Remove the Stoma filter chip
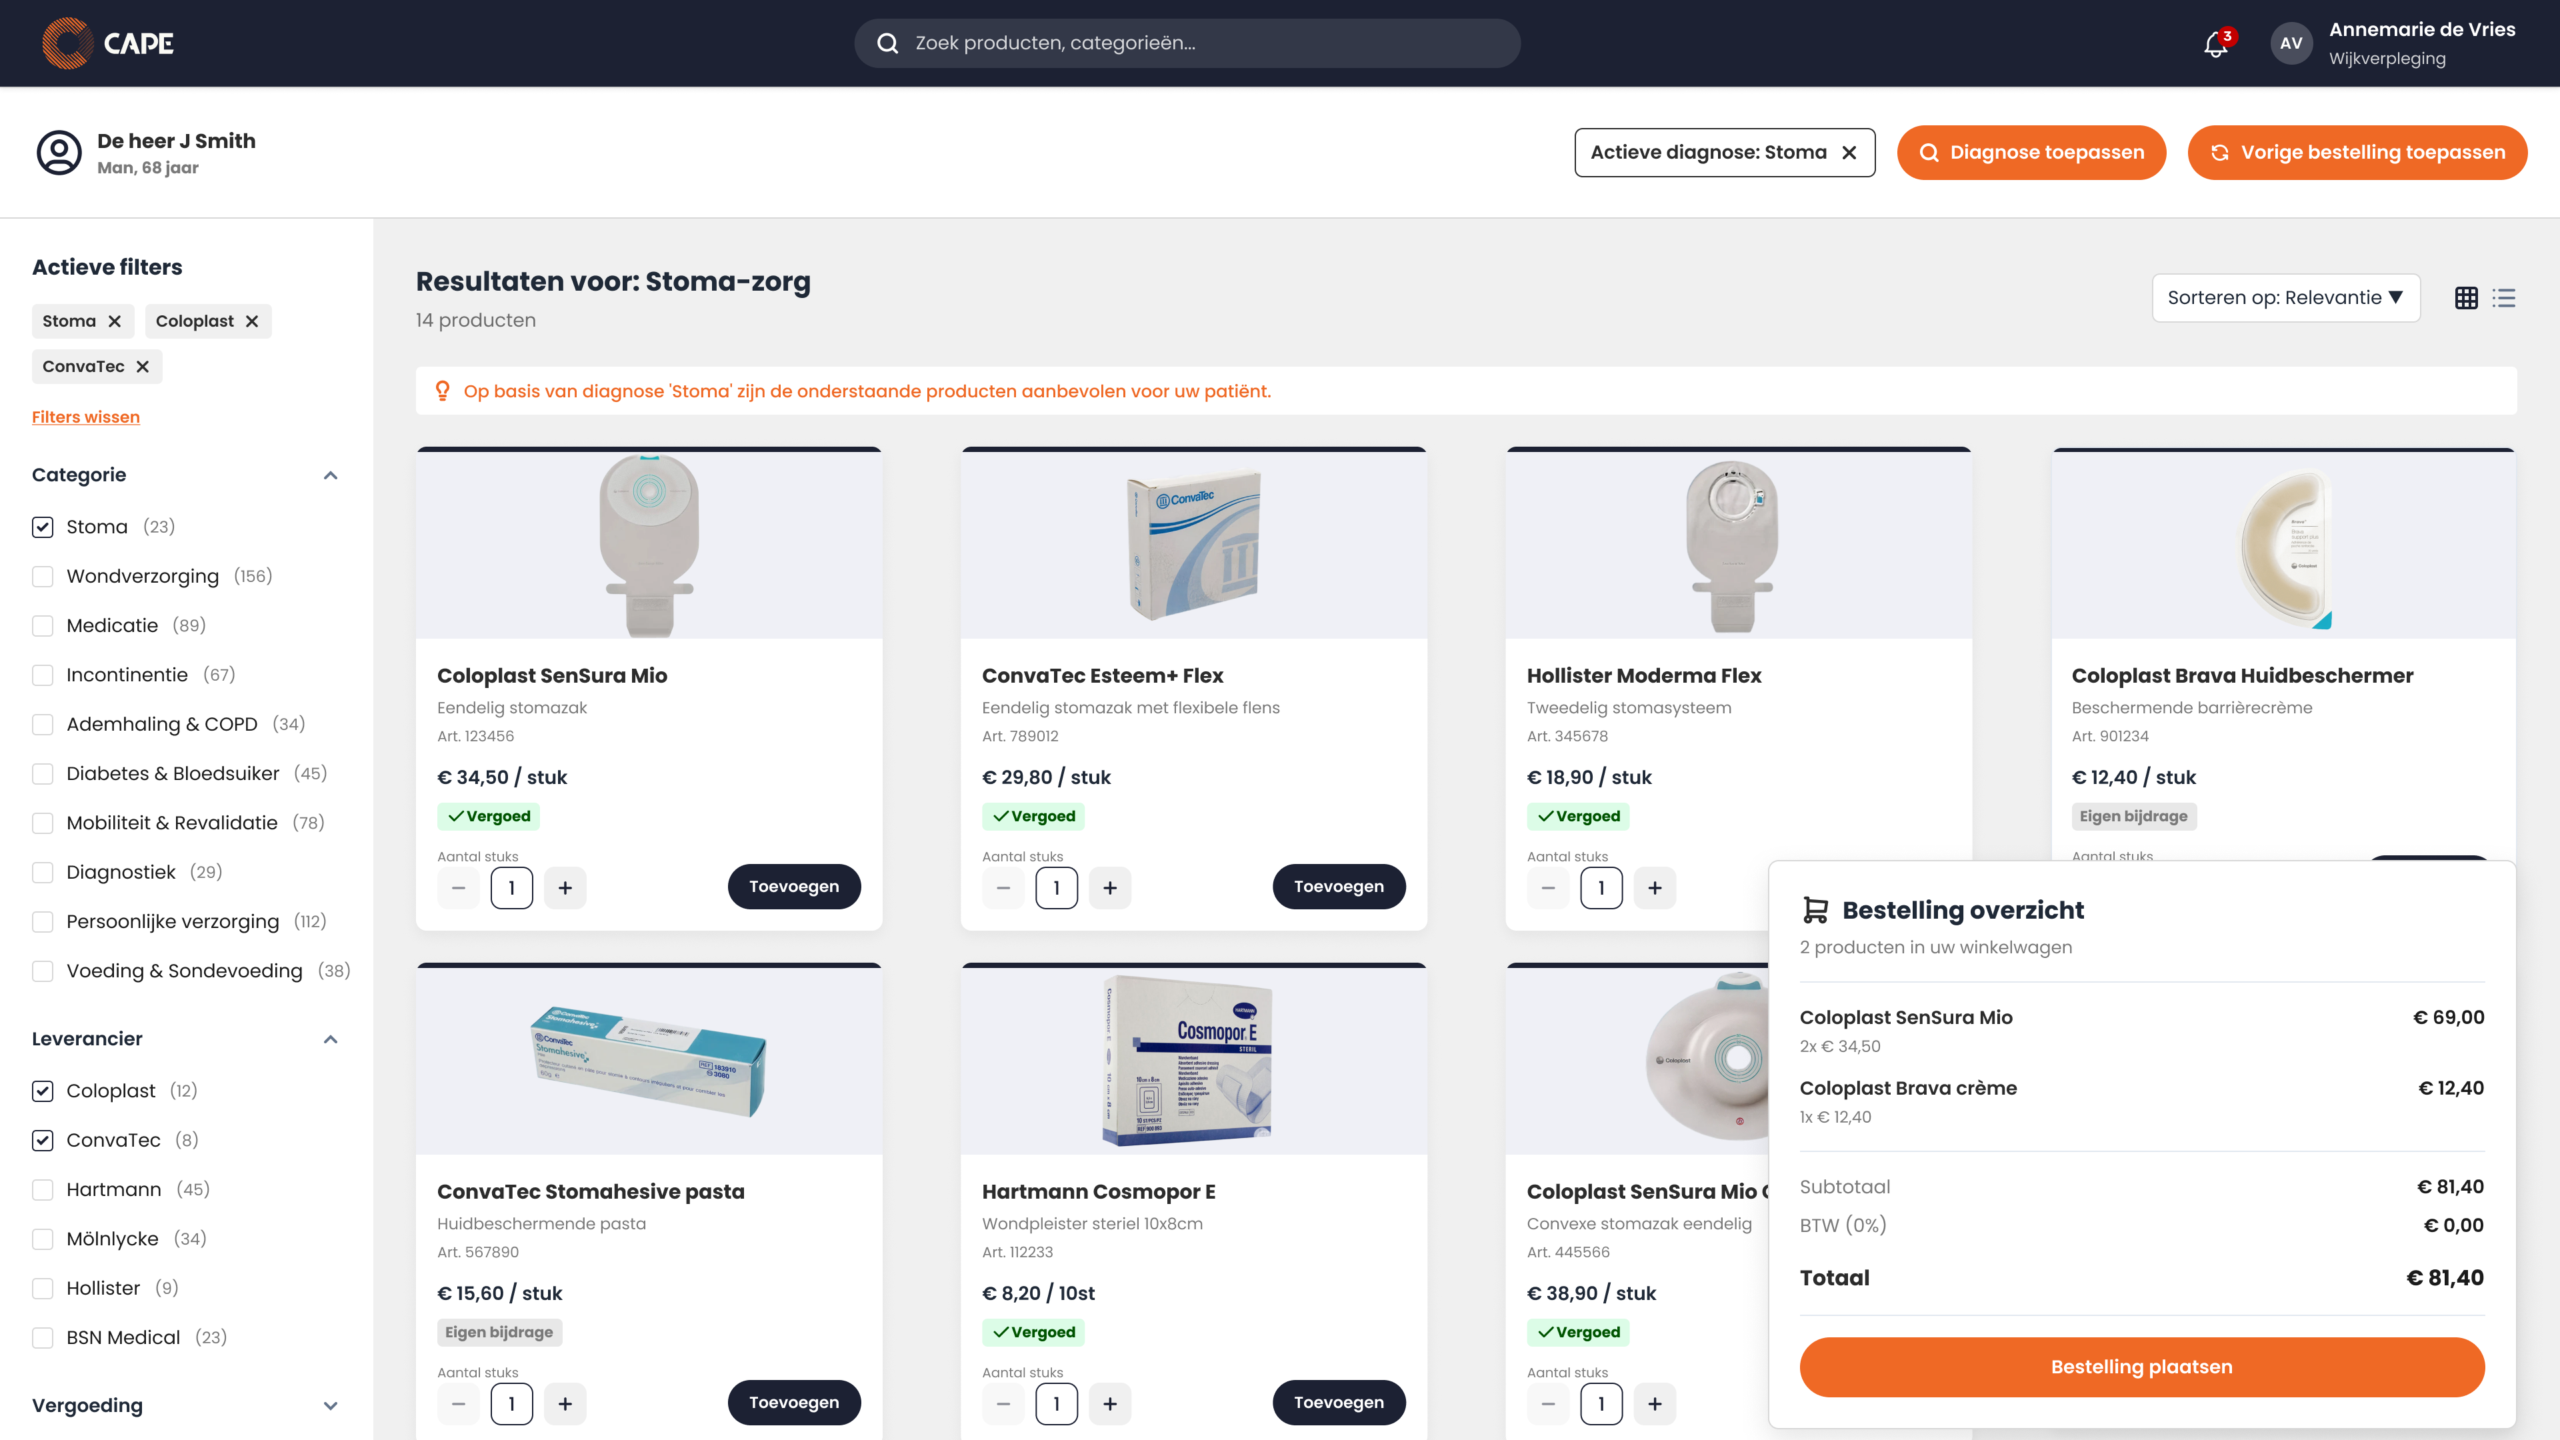2560x1440 pixels. pos(114,321)
